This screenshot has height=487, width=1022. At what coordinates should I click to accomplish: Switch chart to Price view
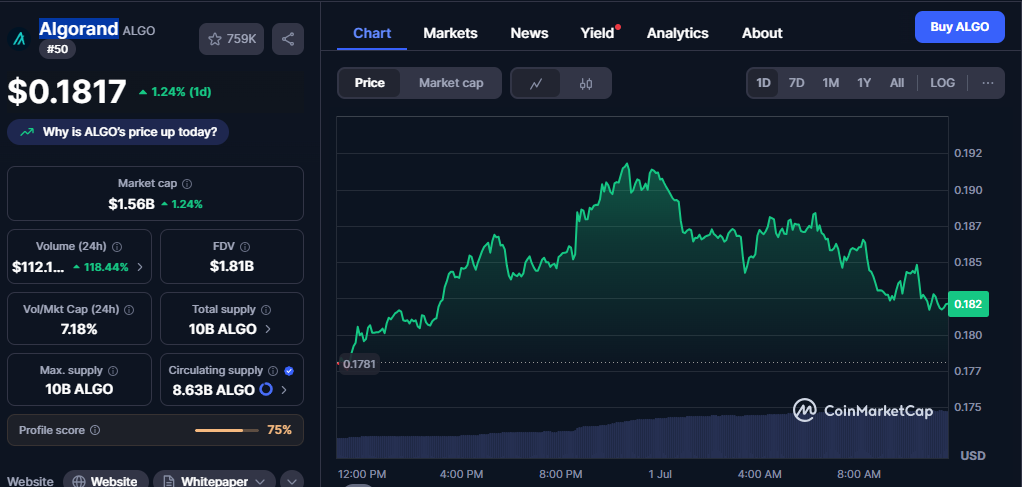tap(370, 83)
